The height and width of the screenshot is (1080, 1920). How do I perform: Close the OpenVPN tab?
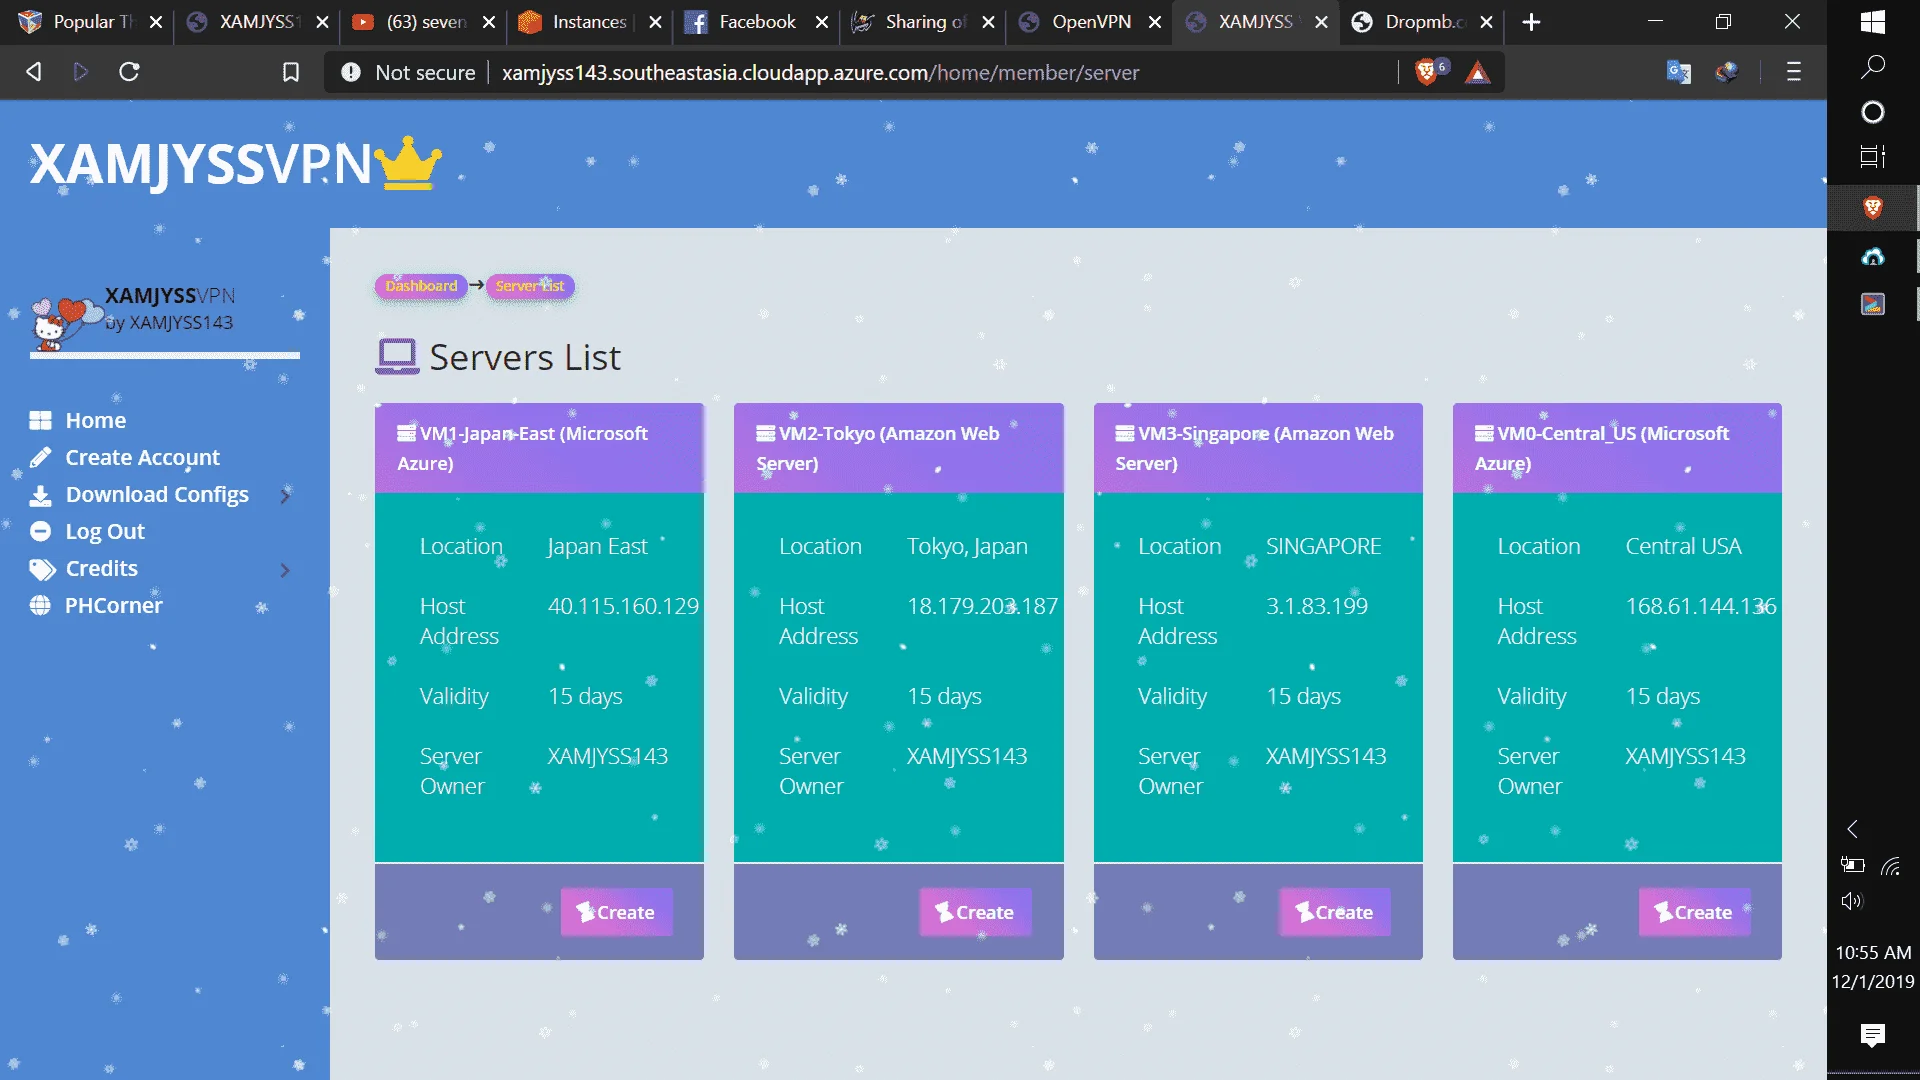(1155, 22)
